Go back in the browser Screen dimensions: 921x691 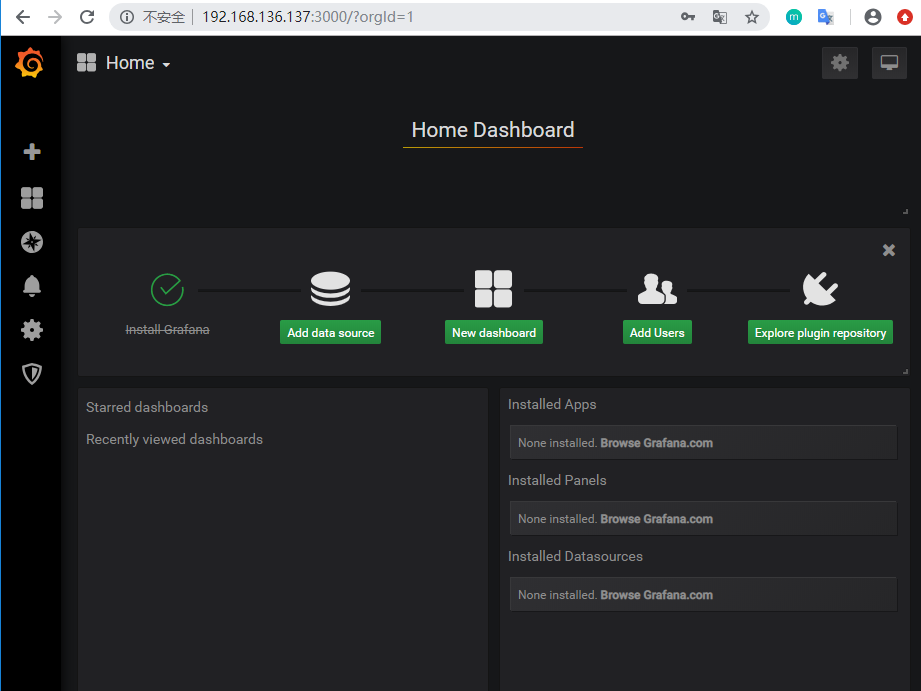pos(23,17)
